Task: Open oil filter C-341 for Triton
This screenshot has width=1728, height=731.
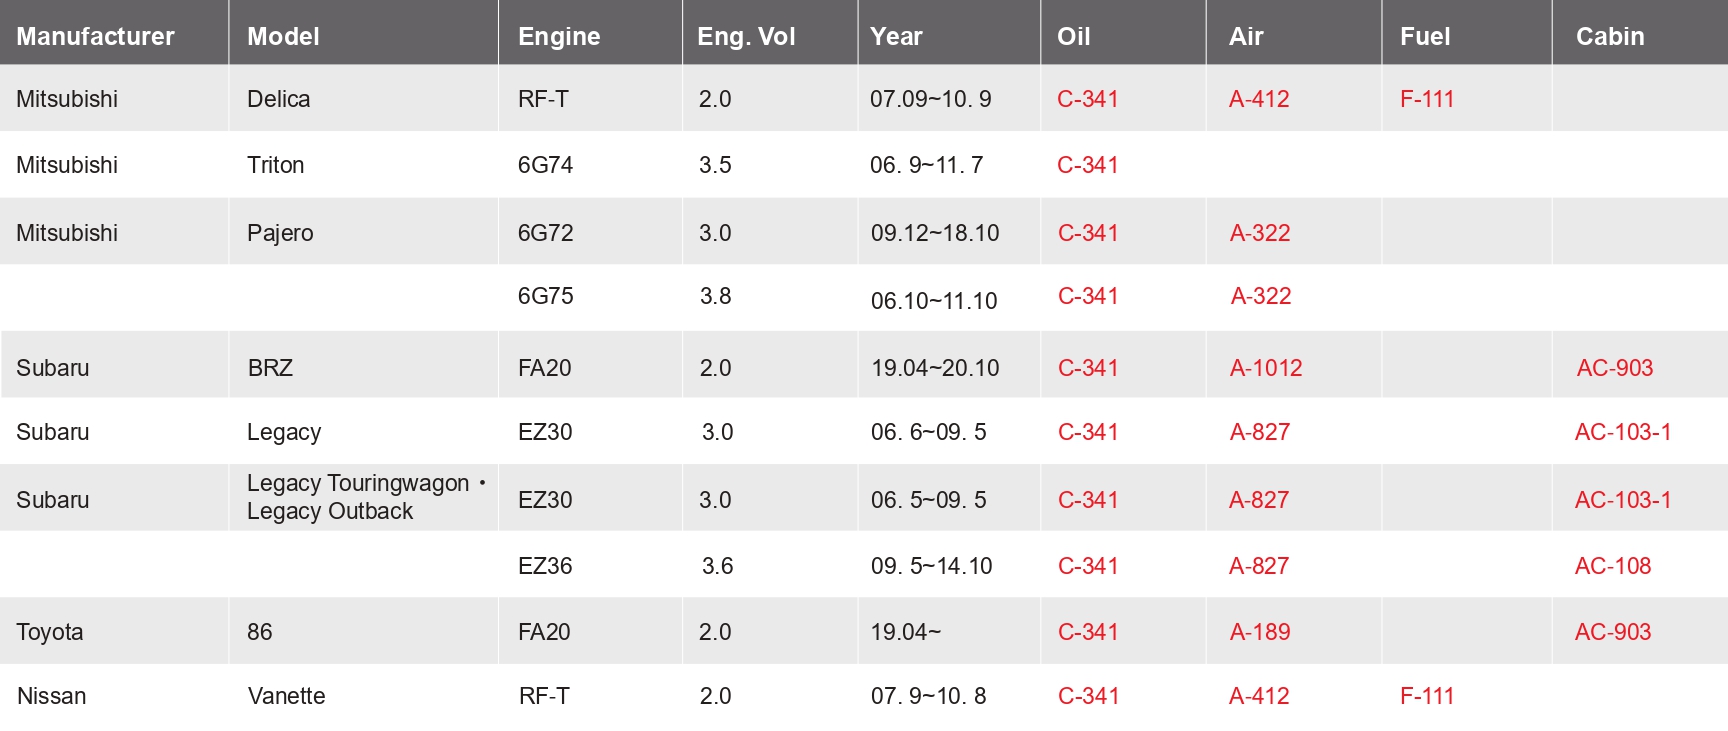Action: [x=1087, y=165]
